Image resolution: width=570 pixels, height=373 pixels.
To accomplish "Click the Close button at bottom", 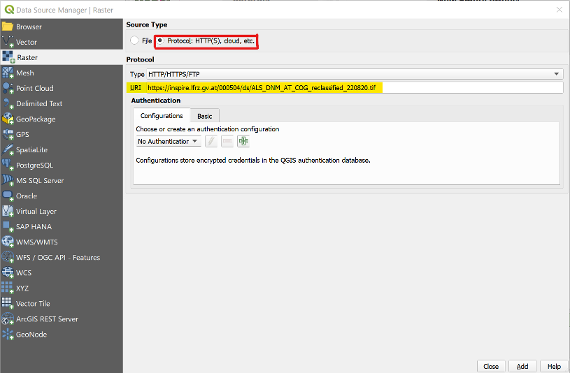I will point(491,366).
